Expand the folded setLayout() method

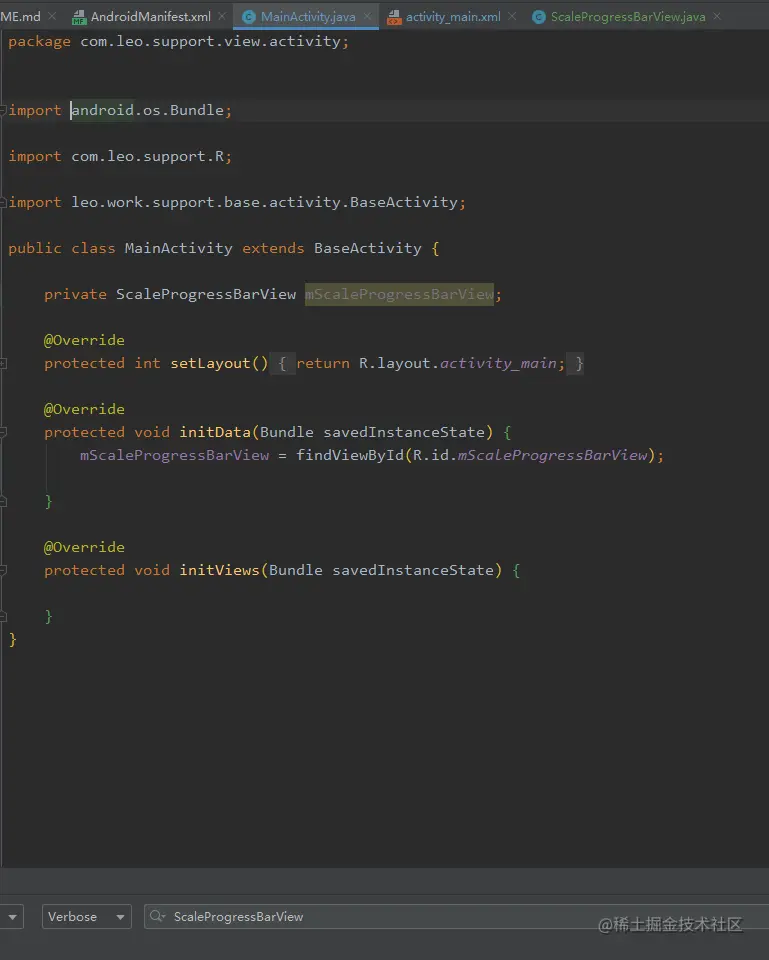(3, 364)
